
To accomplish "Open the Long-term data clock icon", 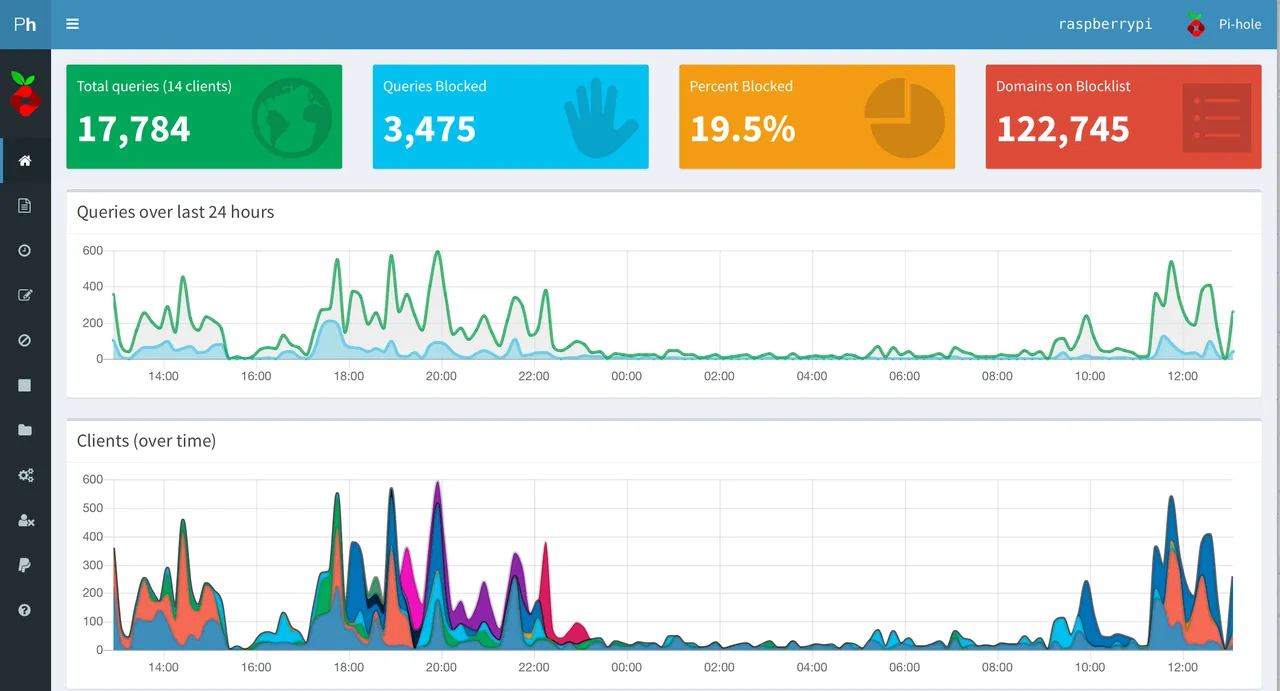I will [x=25, y=250].
